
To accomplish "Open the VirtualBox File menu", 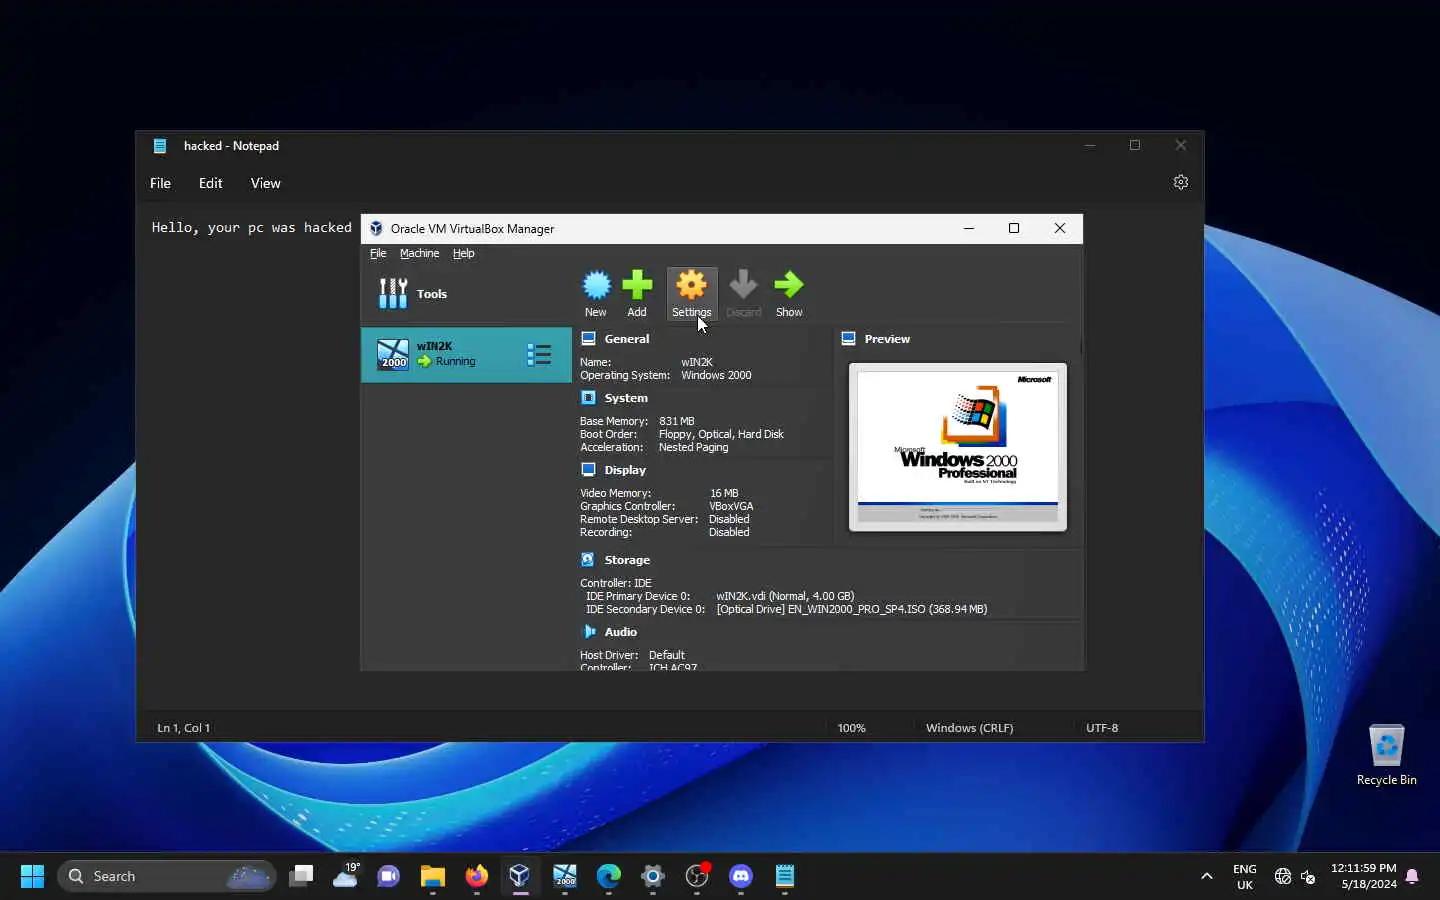I will pyautogui.click(x=378, y=253).
